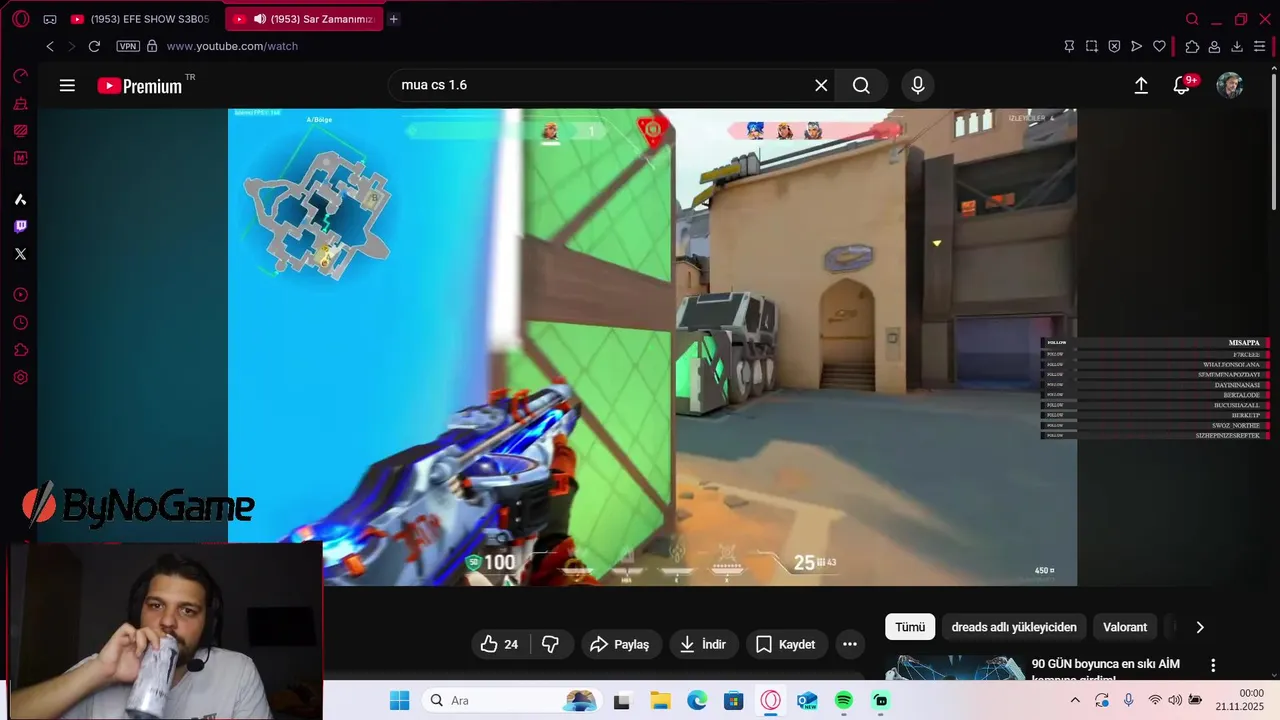Open X (Twitter) sidebar icon

coord(20,254)
